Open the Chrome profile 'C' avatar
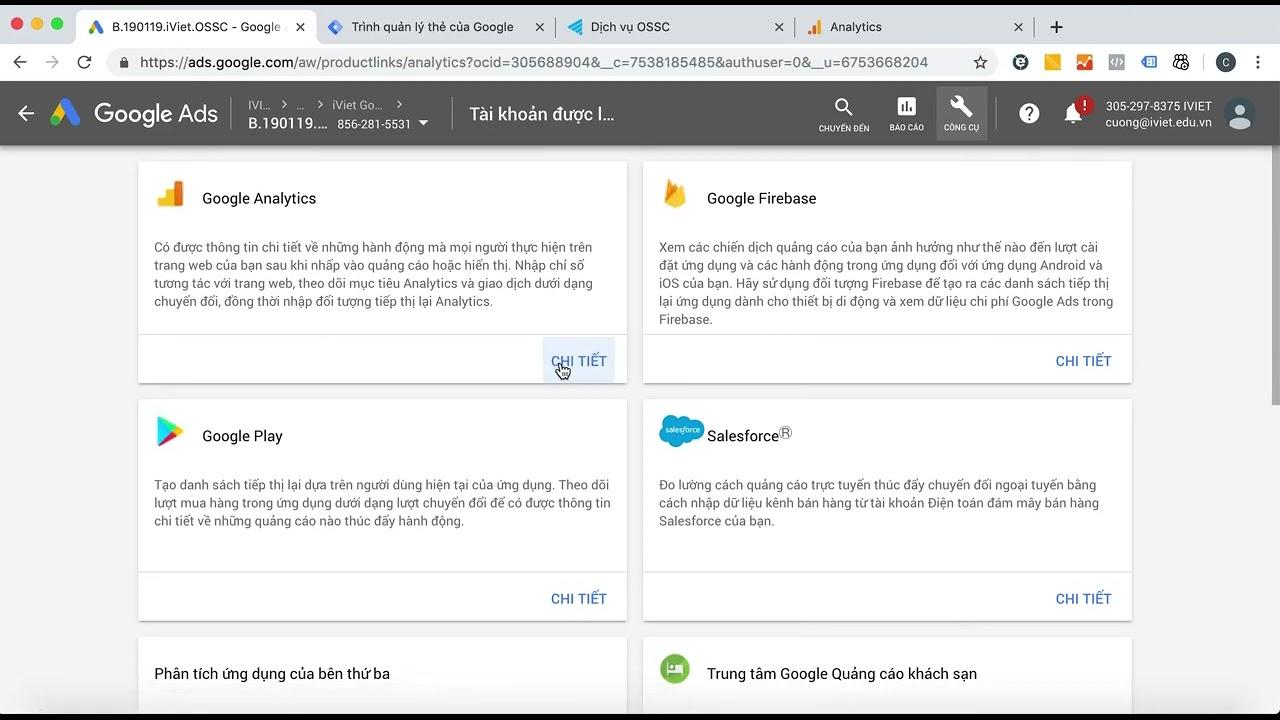Image resolution: width=1280 pixels, height=720 pixels. [1226, 62]
